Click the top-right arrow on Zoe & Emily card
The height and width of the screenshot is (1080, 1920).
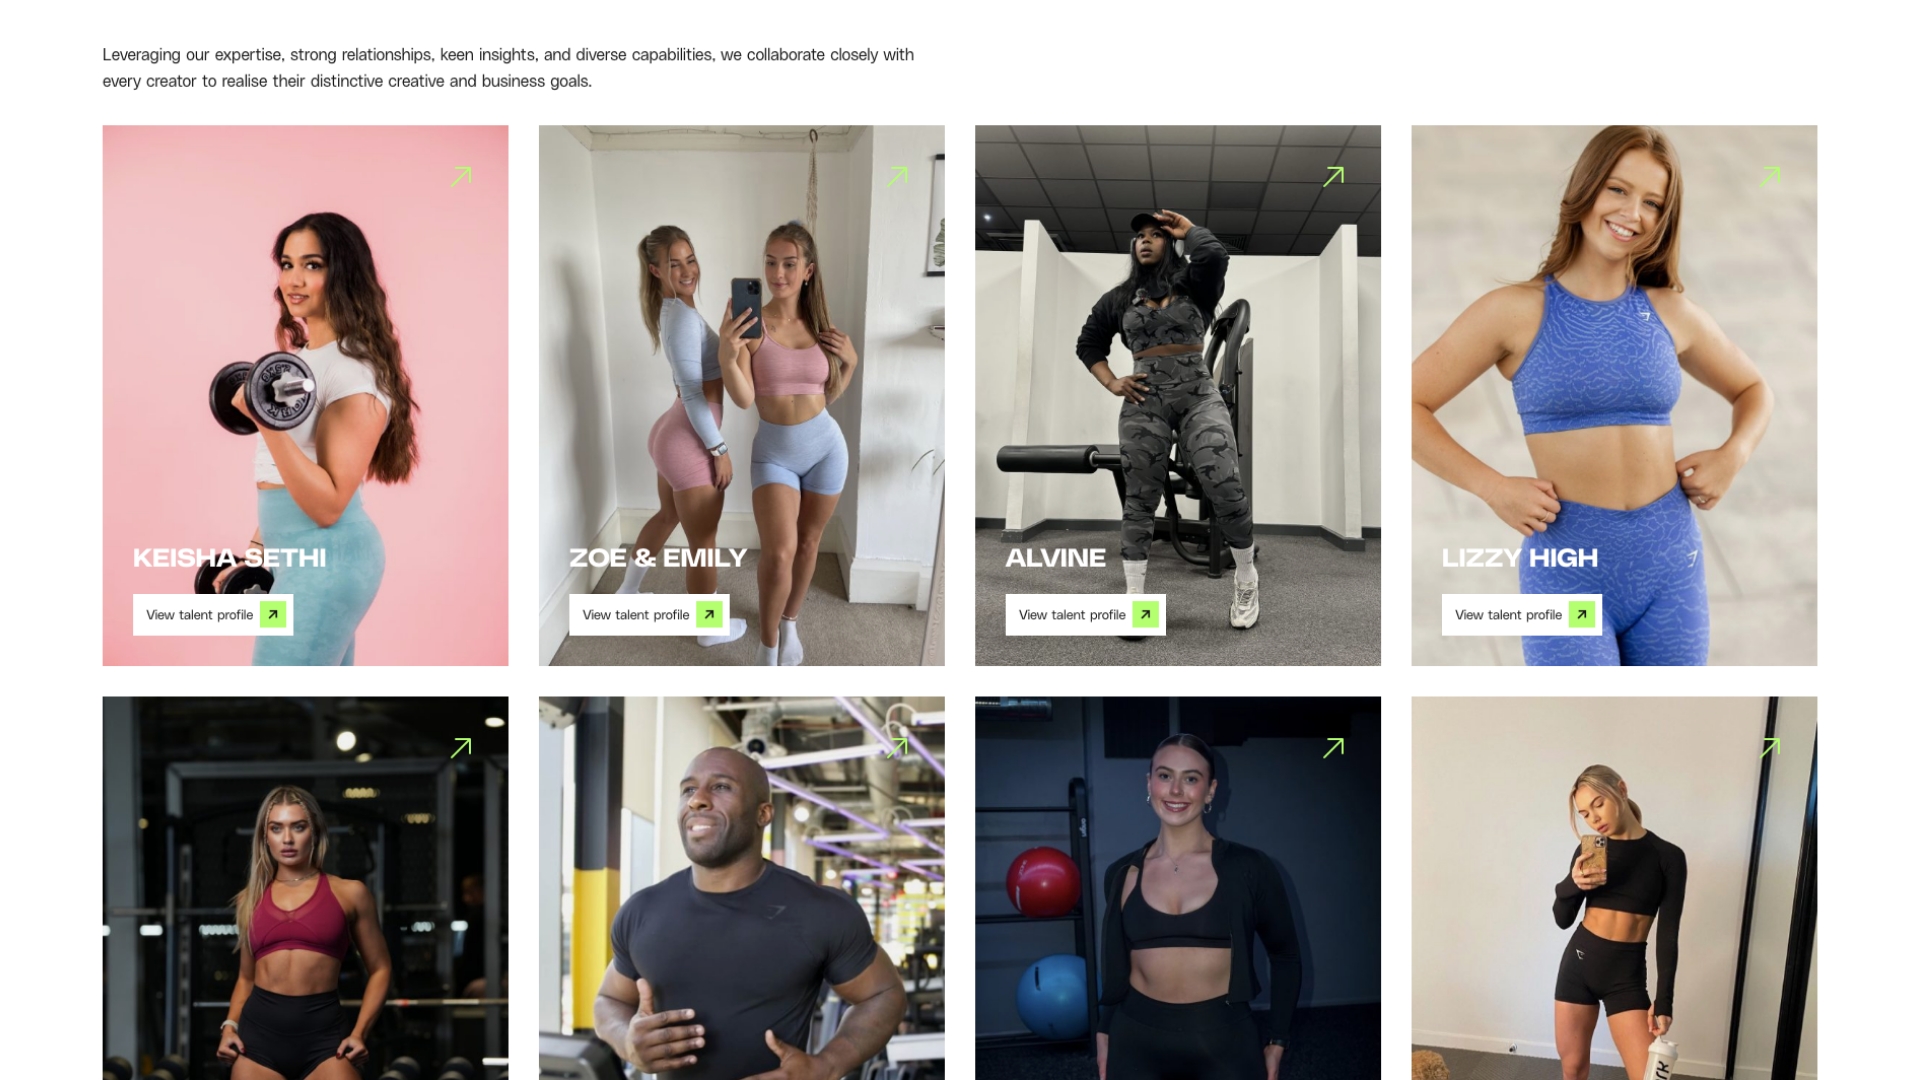click(x=898, y=177)
